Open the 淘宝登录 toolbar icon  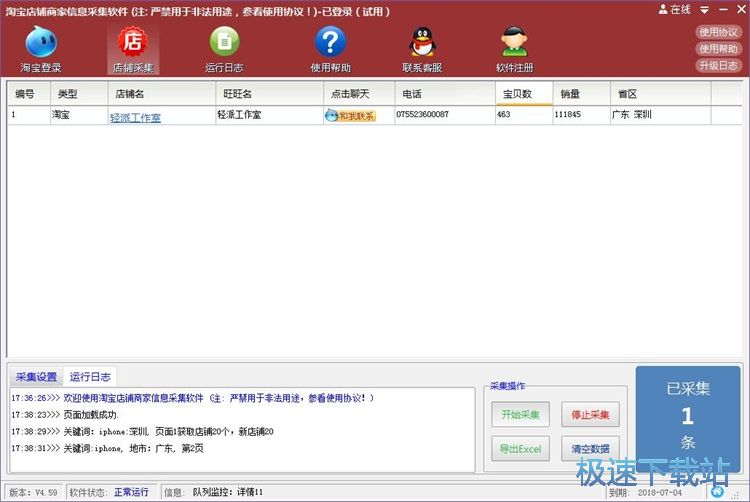point(41,49)
